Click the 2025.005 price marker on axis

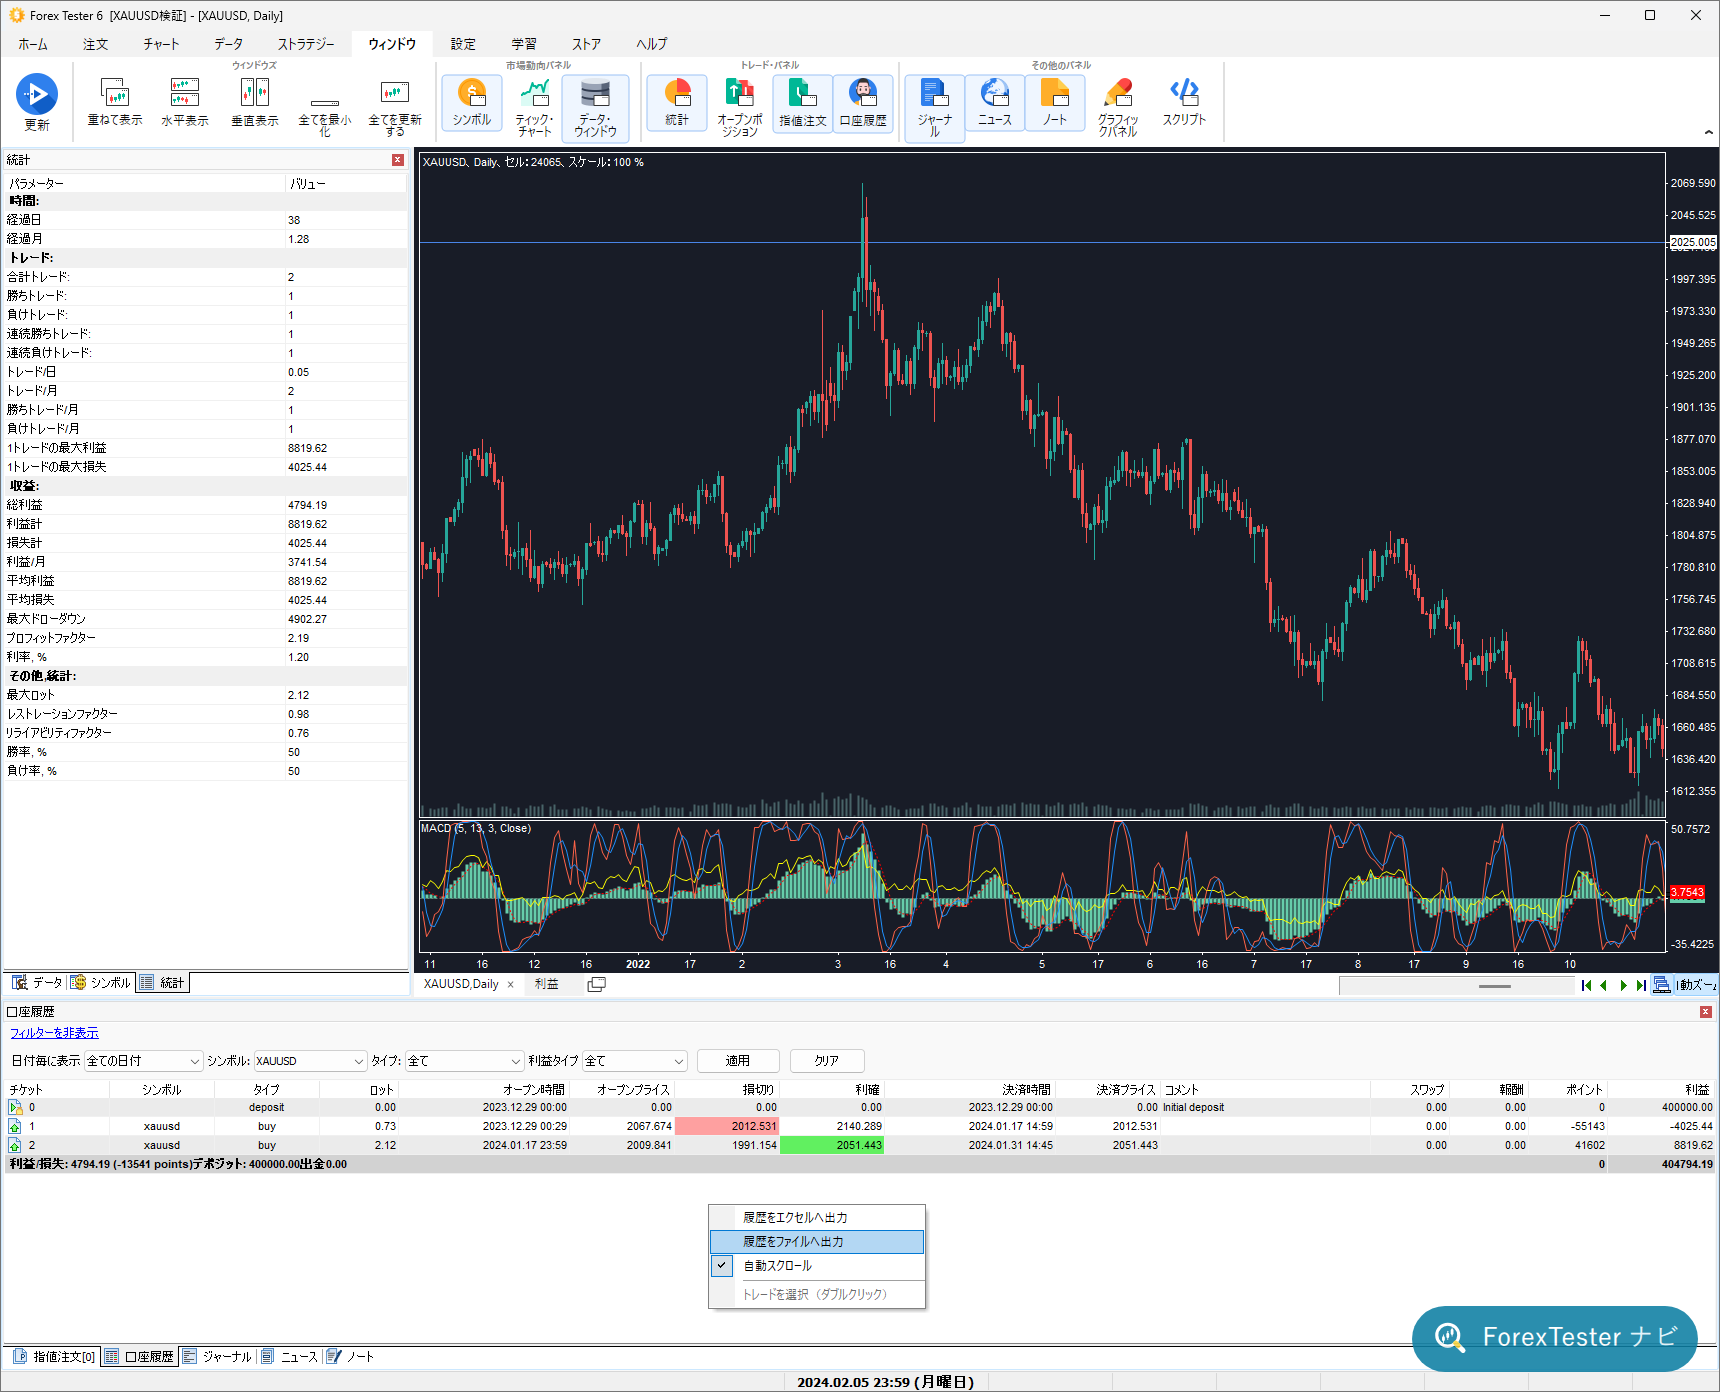pyautogui.click(x=1693, y=242)
